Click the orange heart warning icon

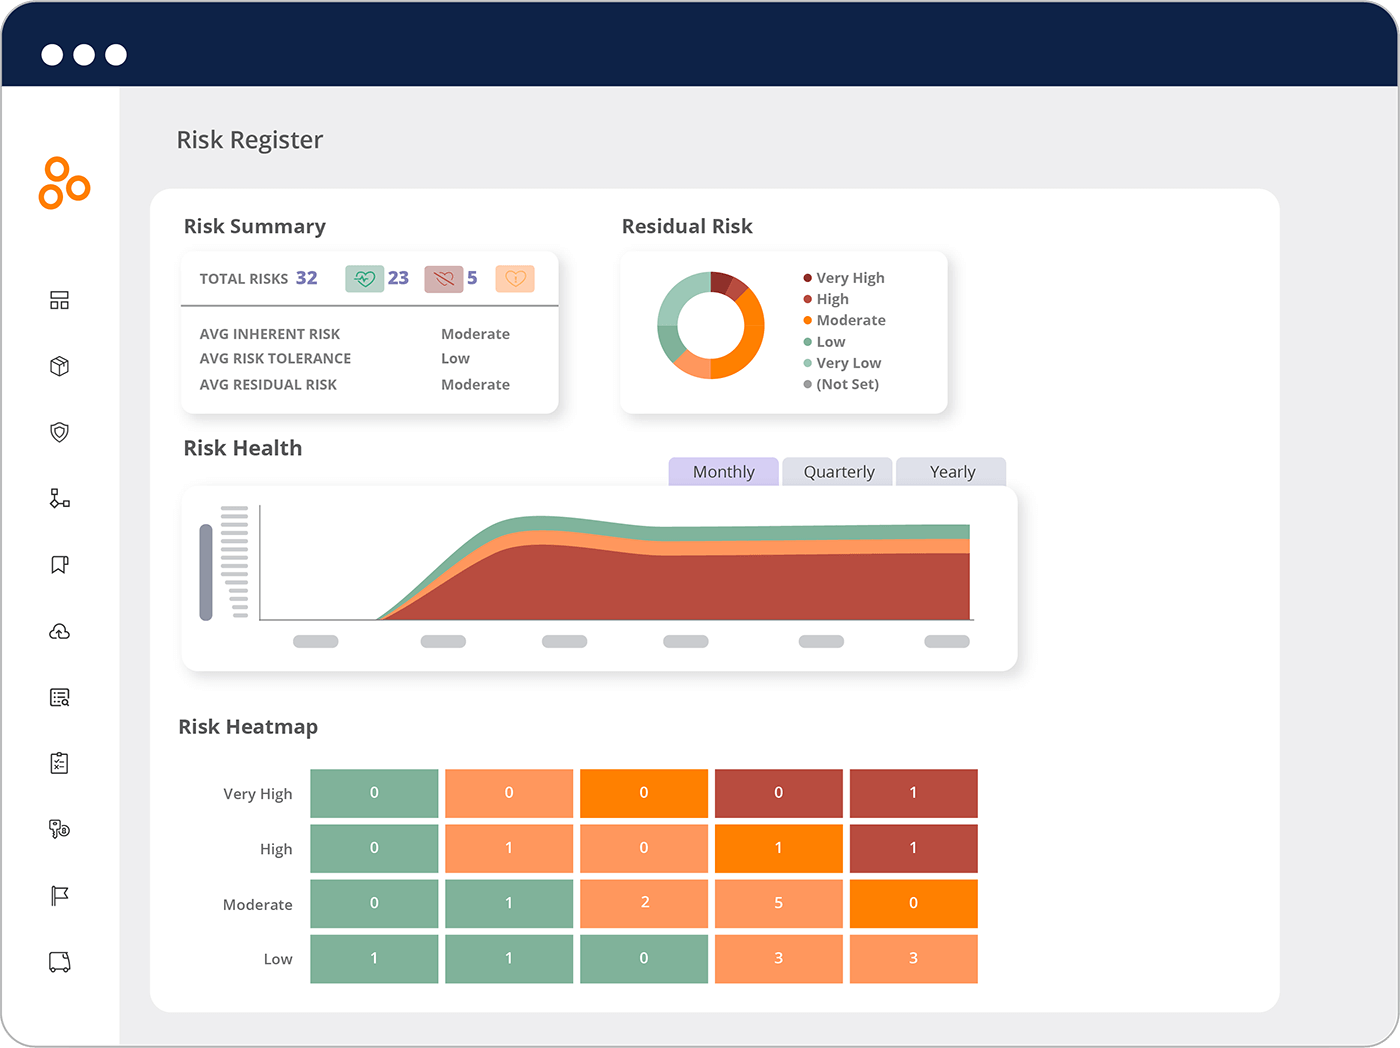pos(515,279)
